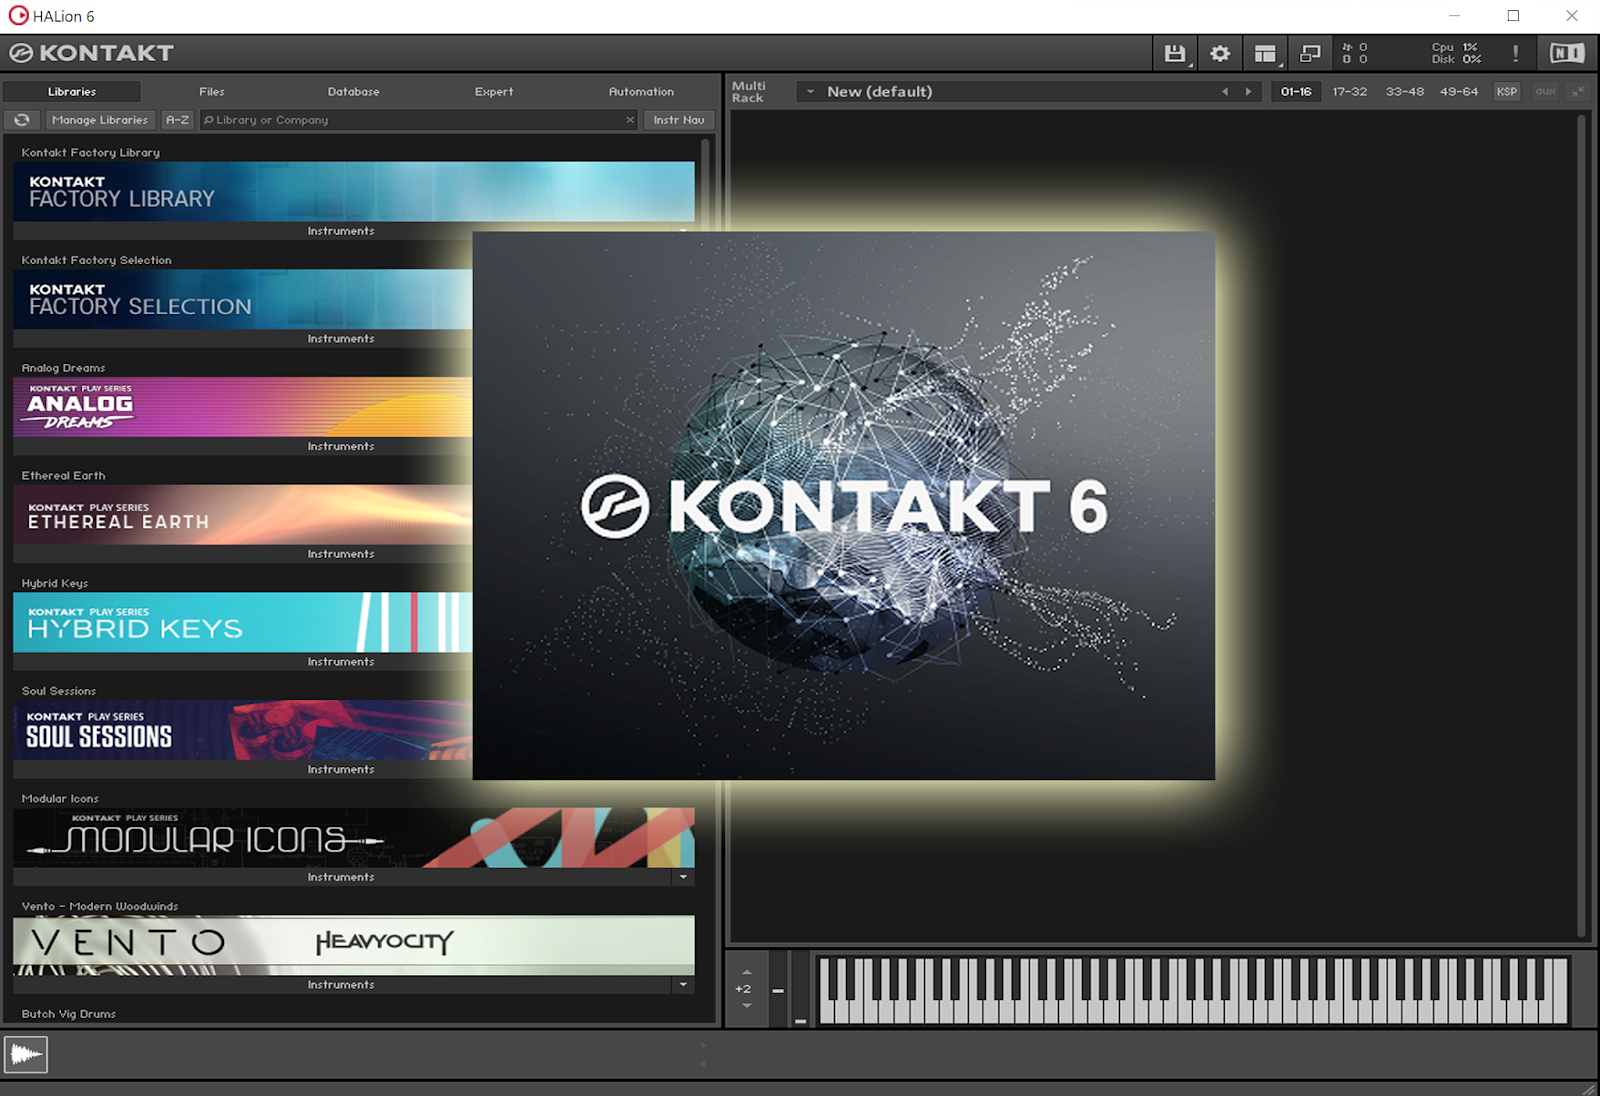This screenshot has height=1096, width=1600.
Task: Open Ethereal Earth Instruments
Action: tap(341, 554)
